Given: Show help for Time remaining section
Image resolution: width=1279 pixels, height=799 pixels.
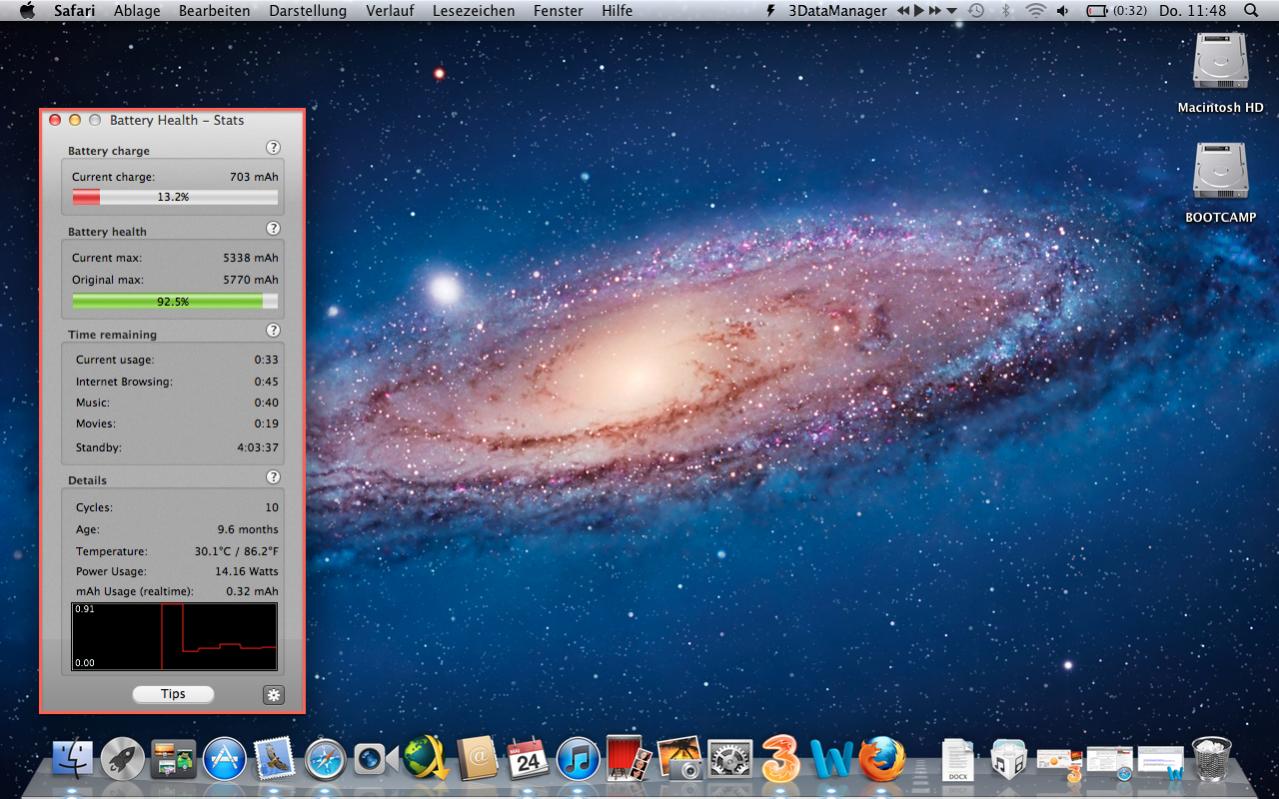Looking at the screenshot, I should click(x=273, y=331).
